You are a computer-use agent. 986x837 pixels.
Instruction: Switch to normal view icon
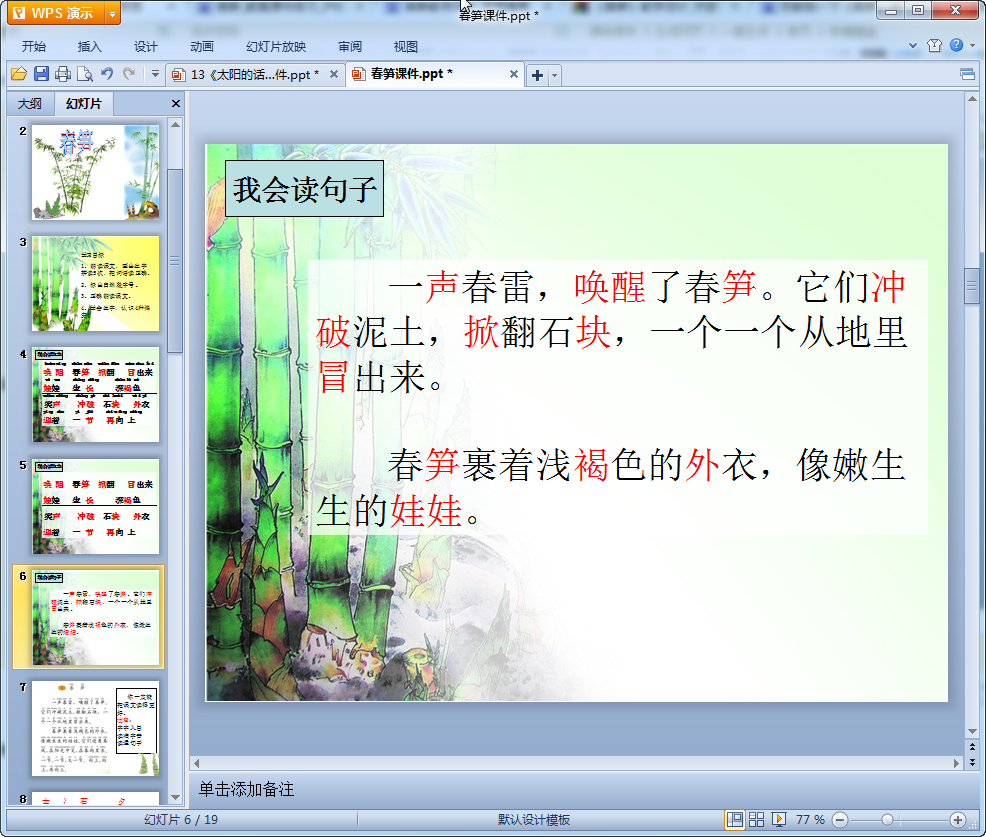click(734, 819)
